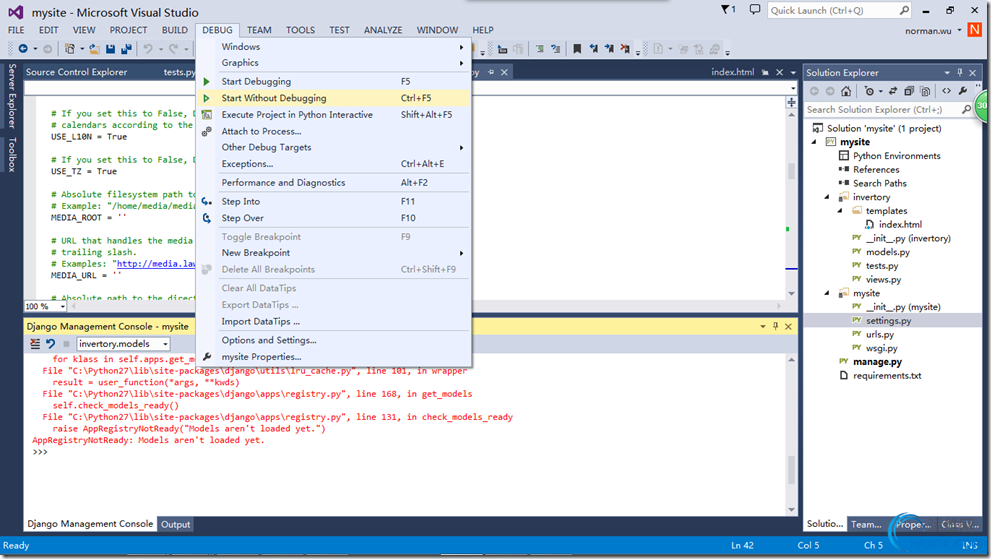Image resolution: width=991 pixels, height=559 pixels.
Task: Collapse the invertory folder node
Action: 827,197
